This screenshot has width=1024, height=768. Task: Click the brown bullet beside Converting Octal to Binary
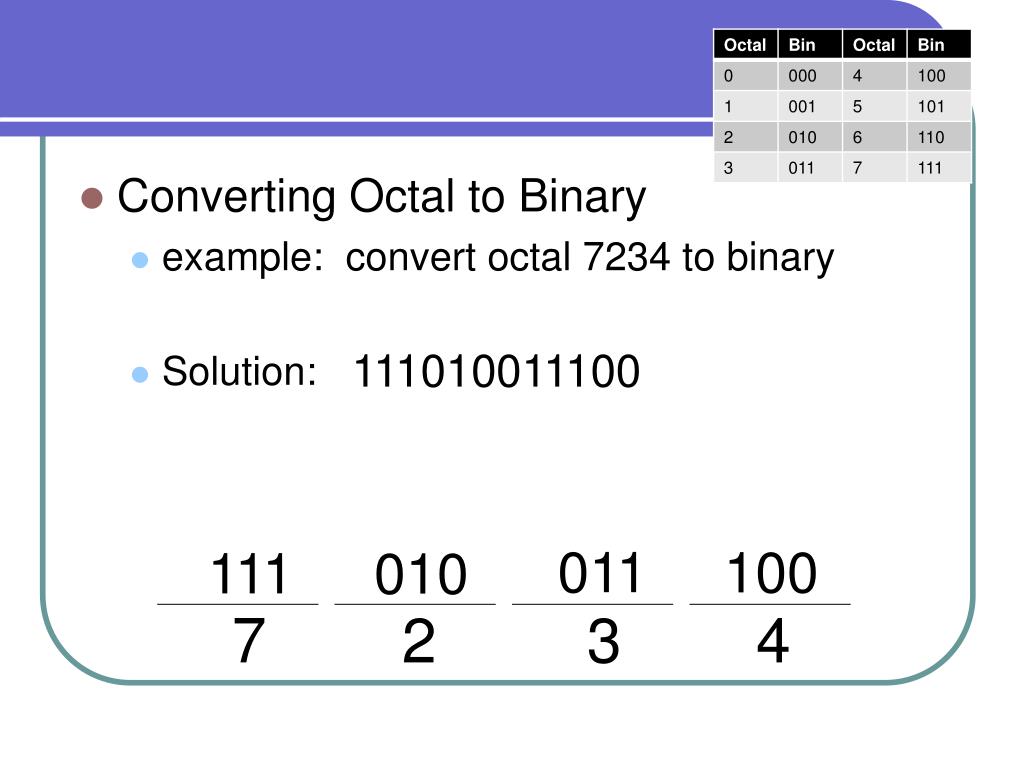pos(92,199)
